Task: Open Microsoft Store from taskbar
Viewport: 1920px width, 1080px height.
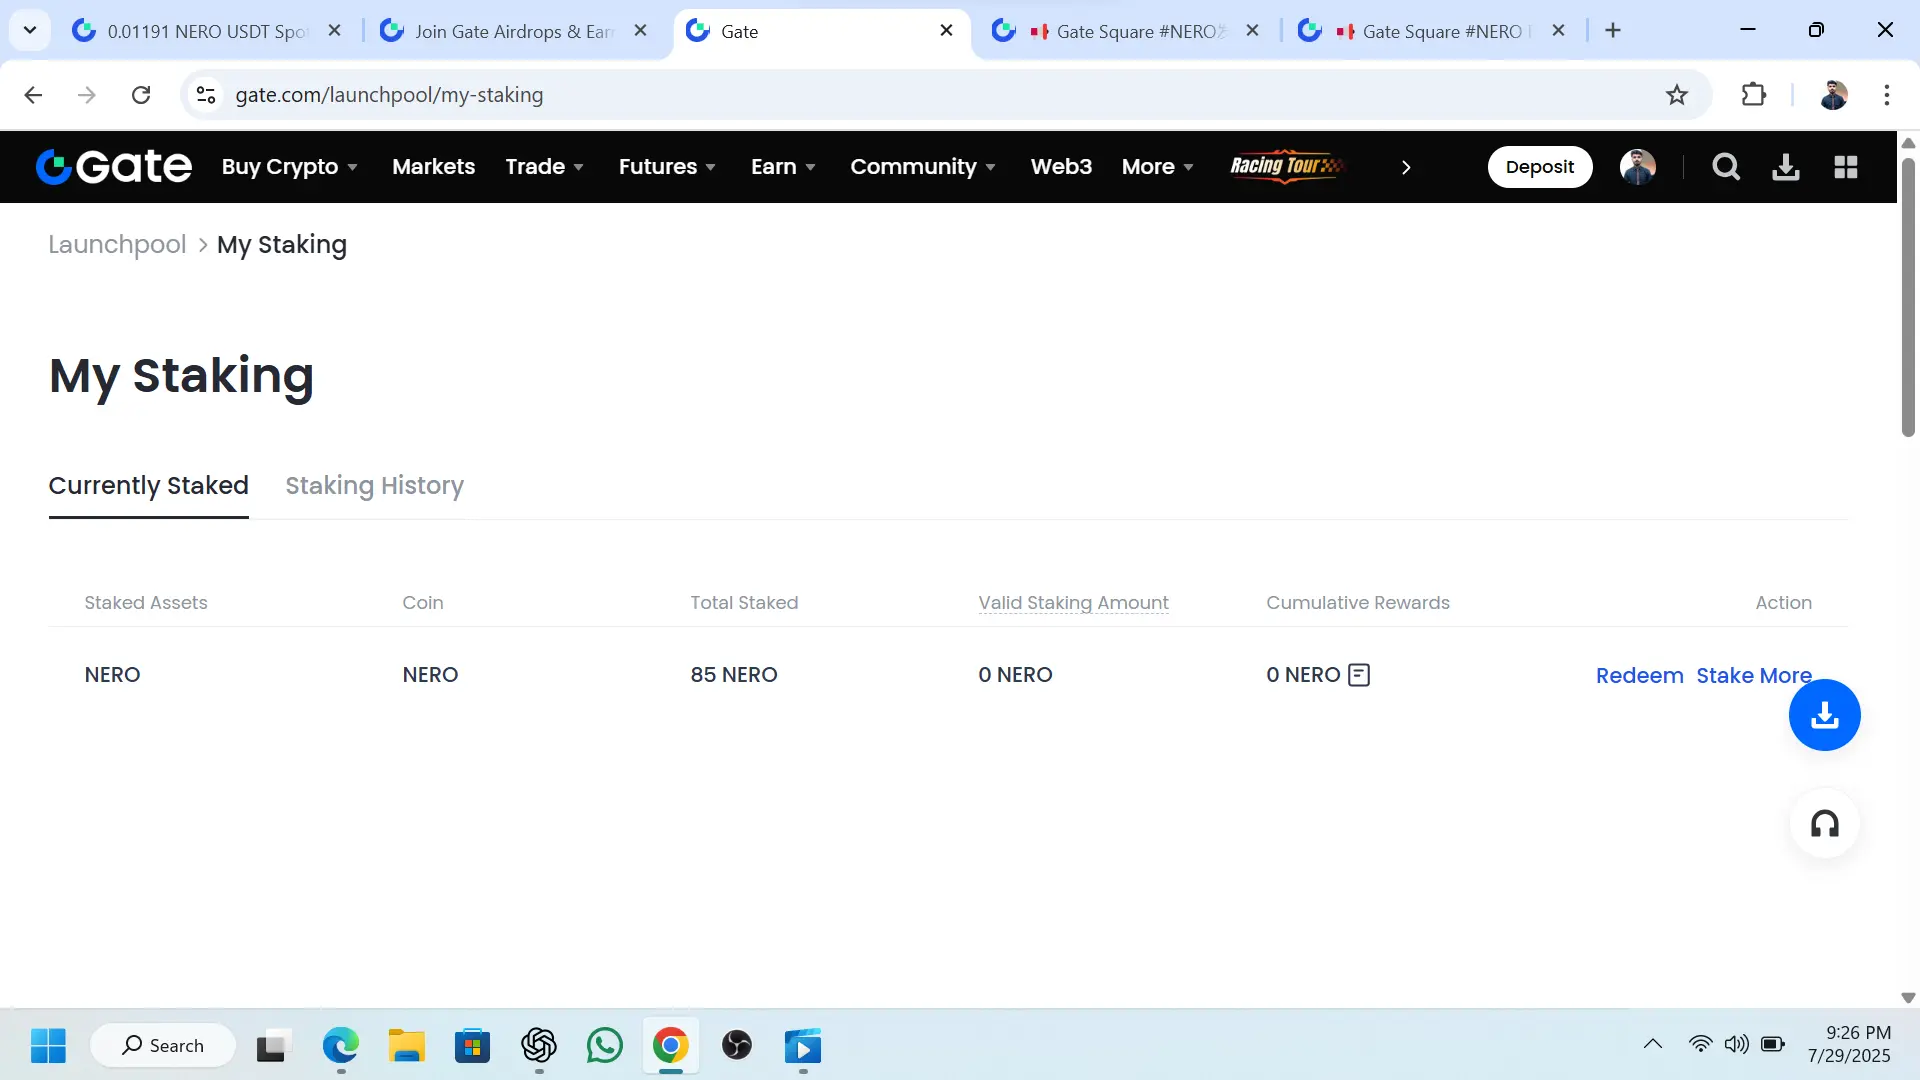Action: 473,1046
